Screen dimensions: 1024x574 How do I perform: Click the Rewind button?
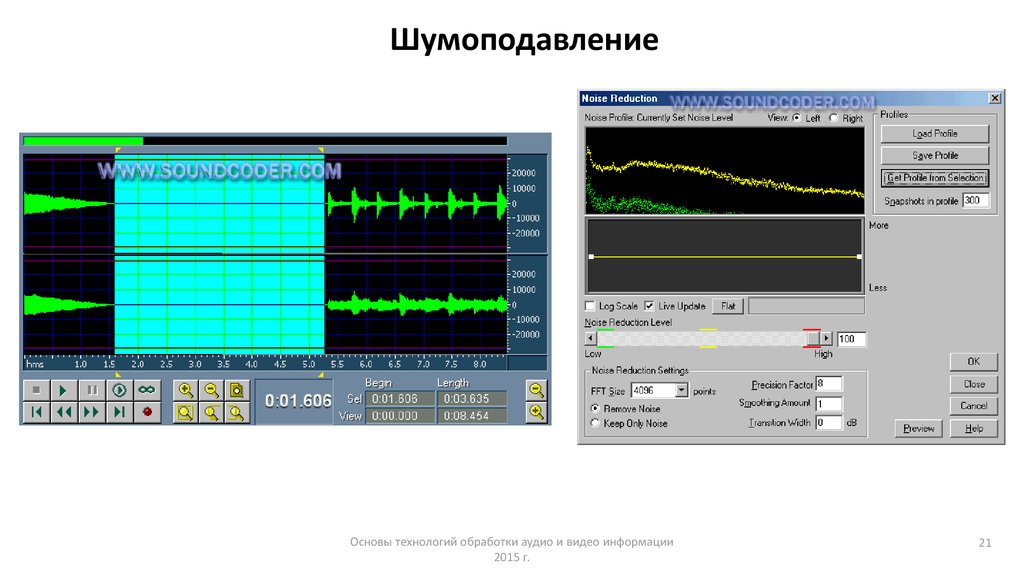[x=63, y=411]
